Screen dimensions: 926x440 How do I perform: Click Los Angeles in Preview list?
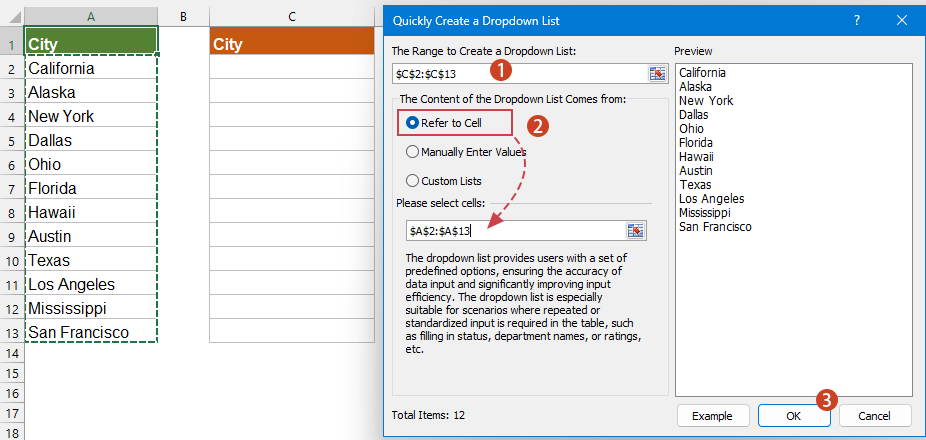pos(712,198)
